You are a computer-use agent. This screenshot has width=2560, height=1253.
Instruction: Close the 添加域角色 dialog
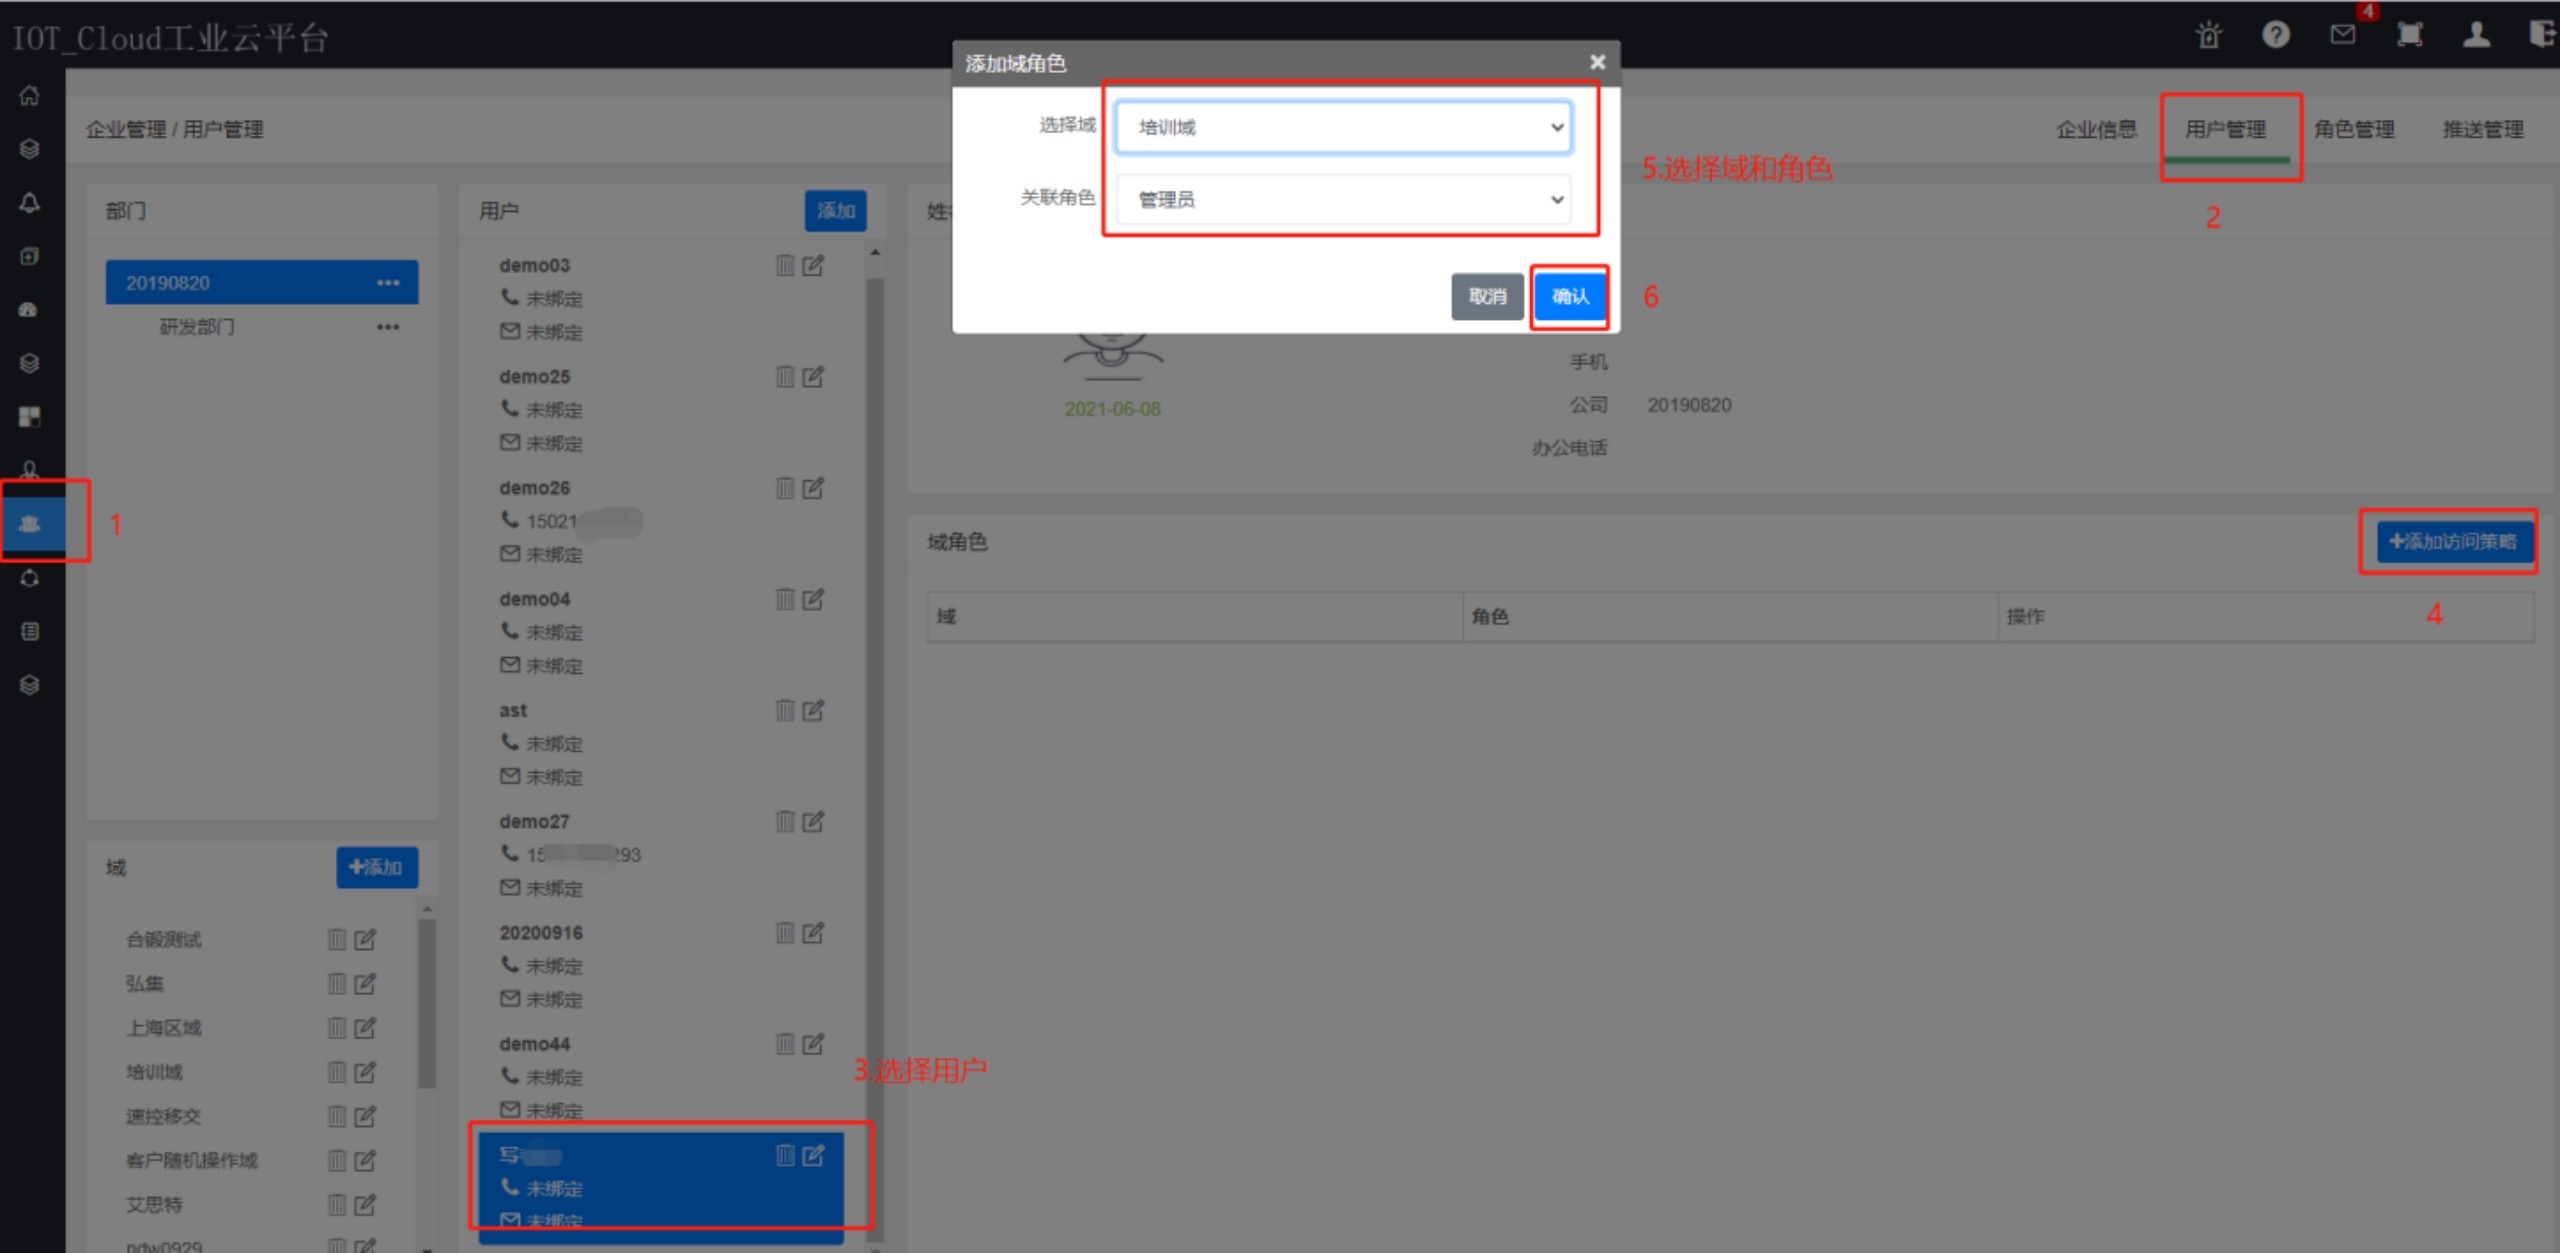(1597, 62)
